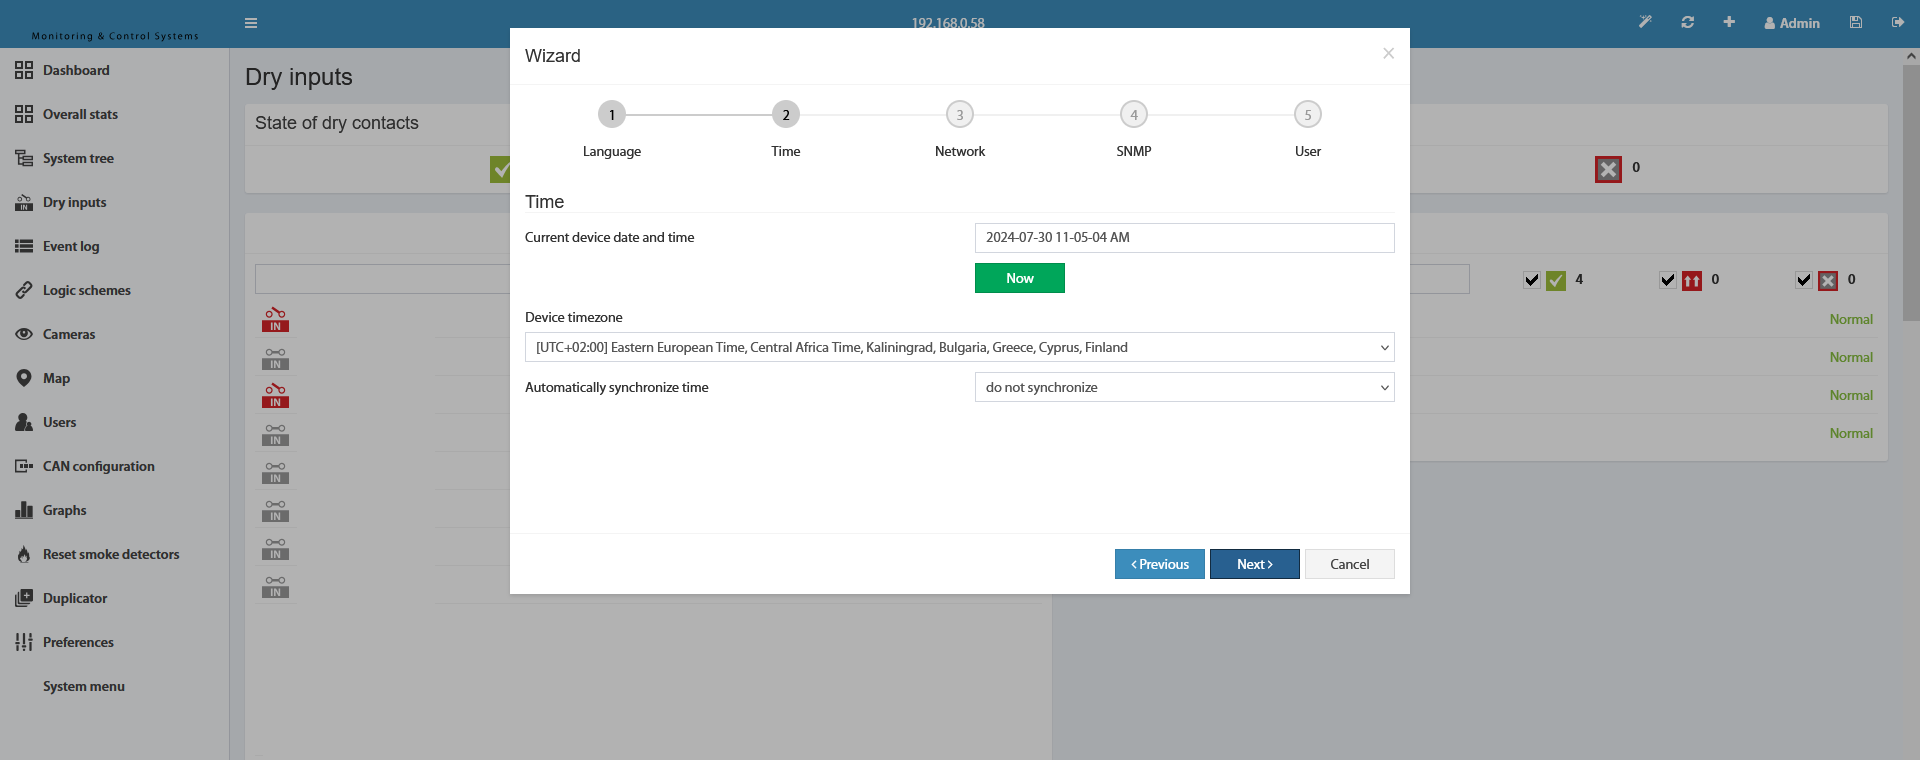The image size is (1920, 760).
Task: Open Graphs from the sidebar
Action: coord(64,510)
